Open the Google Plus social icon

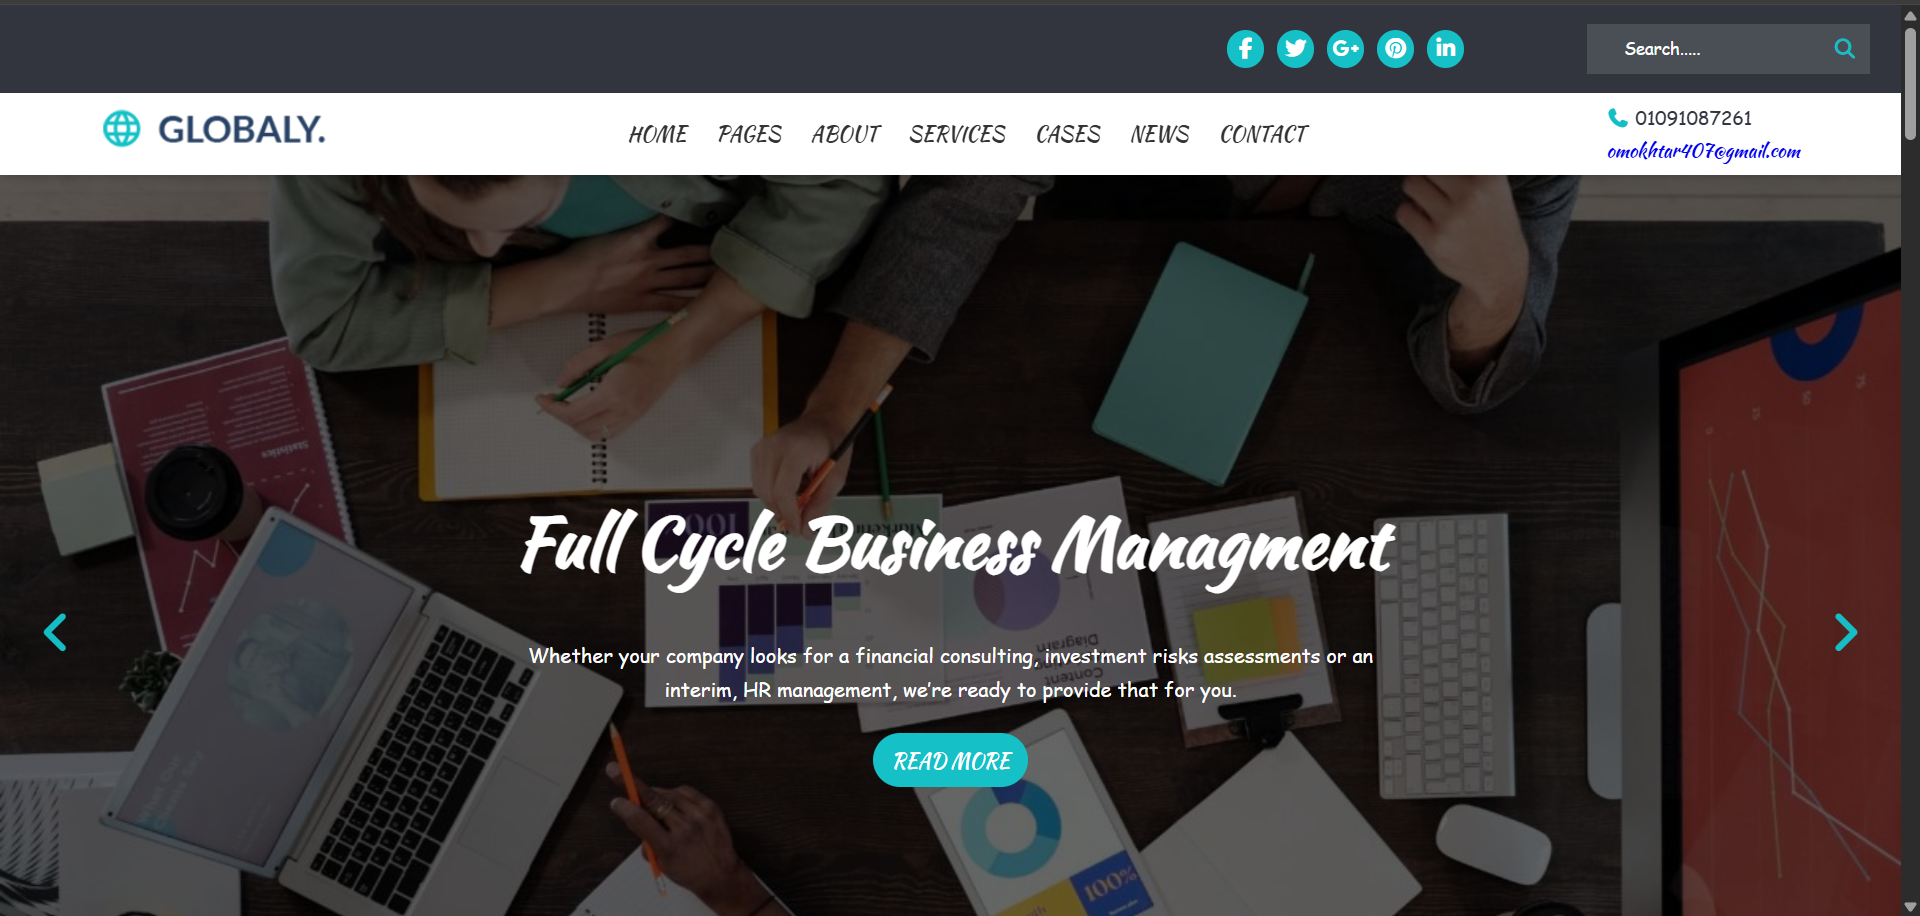coord(1345,49)
